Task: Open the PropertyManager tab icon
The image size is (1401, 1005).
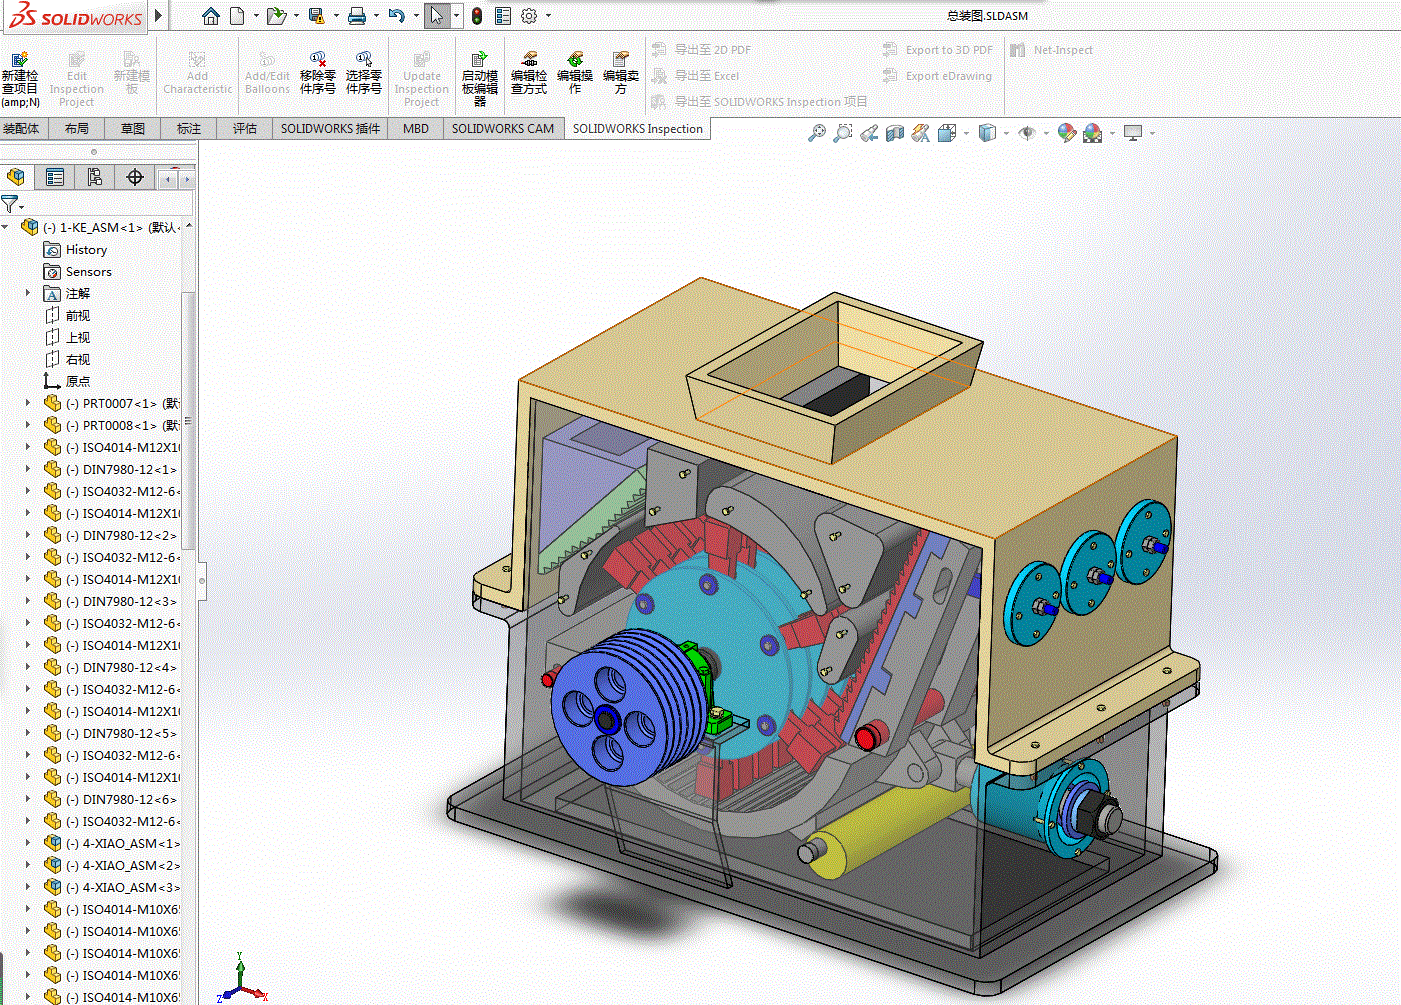Action: 55,177
